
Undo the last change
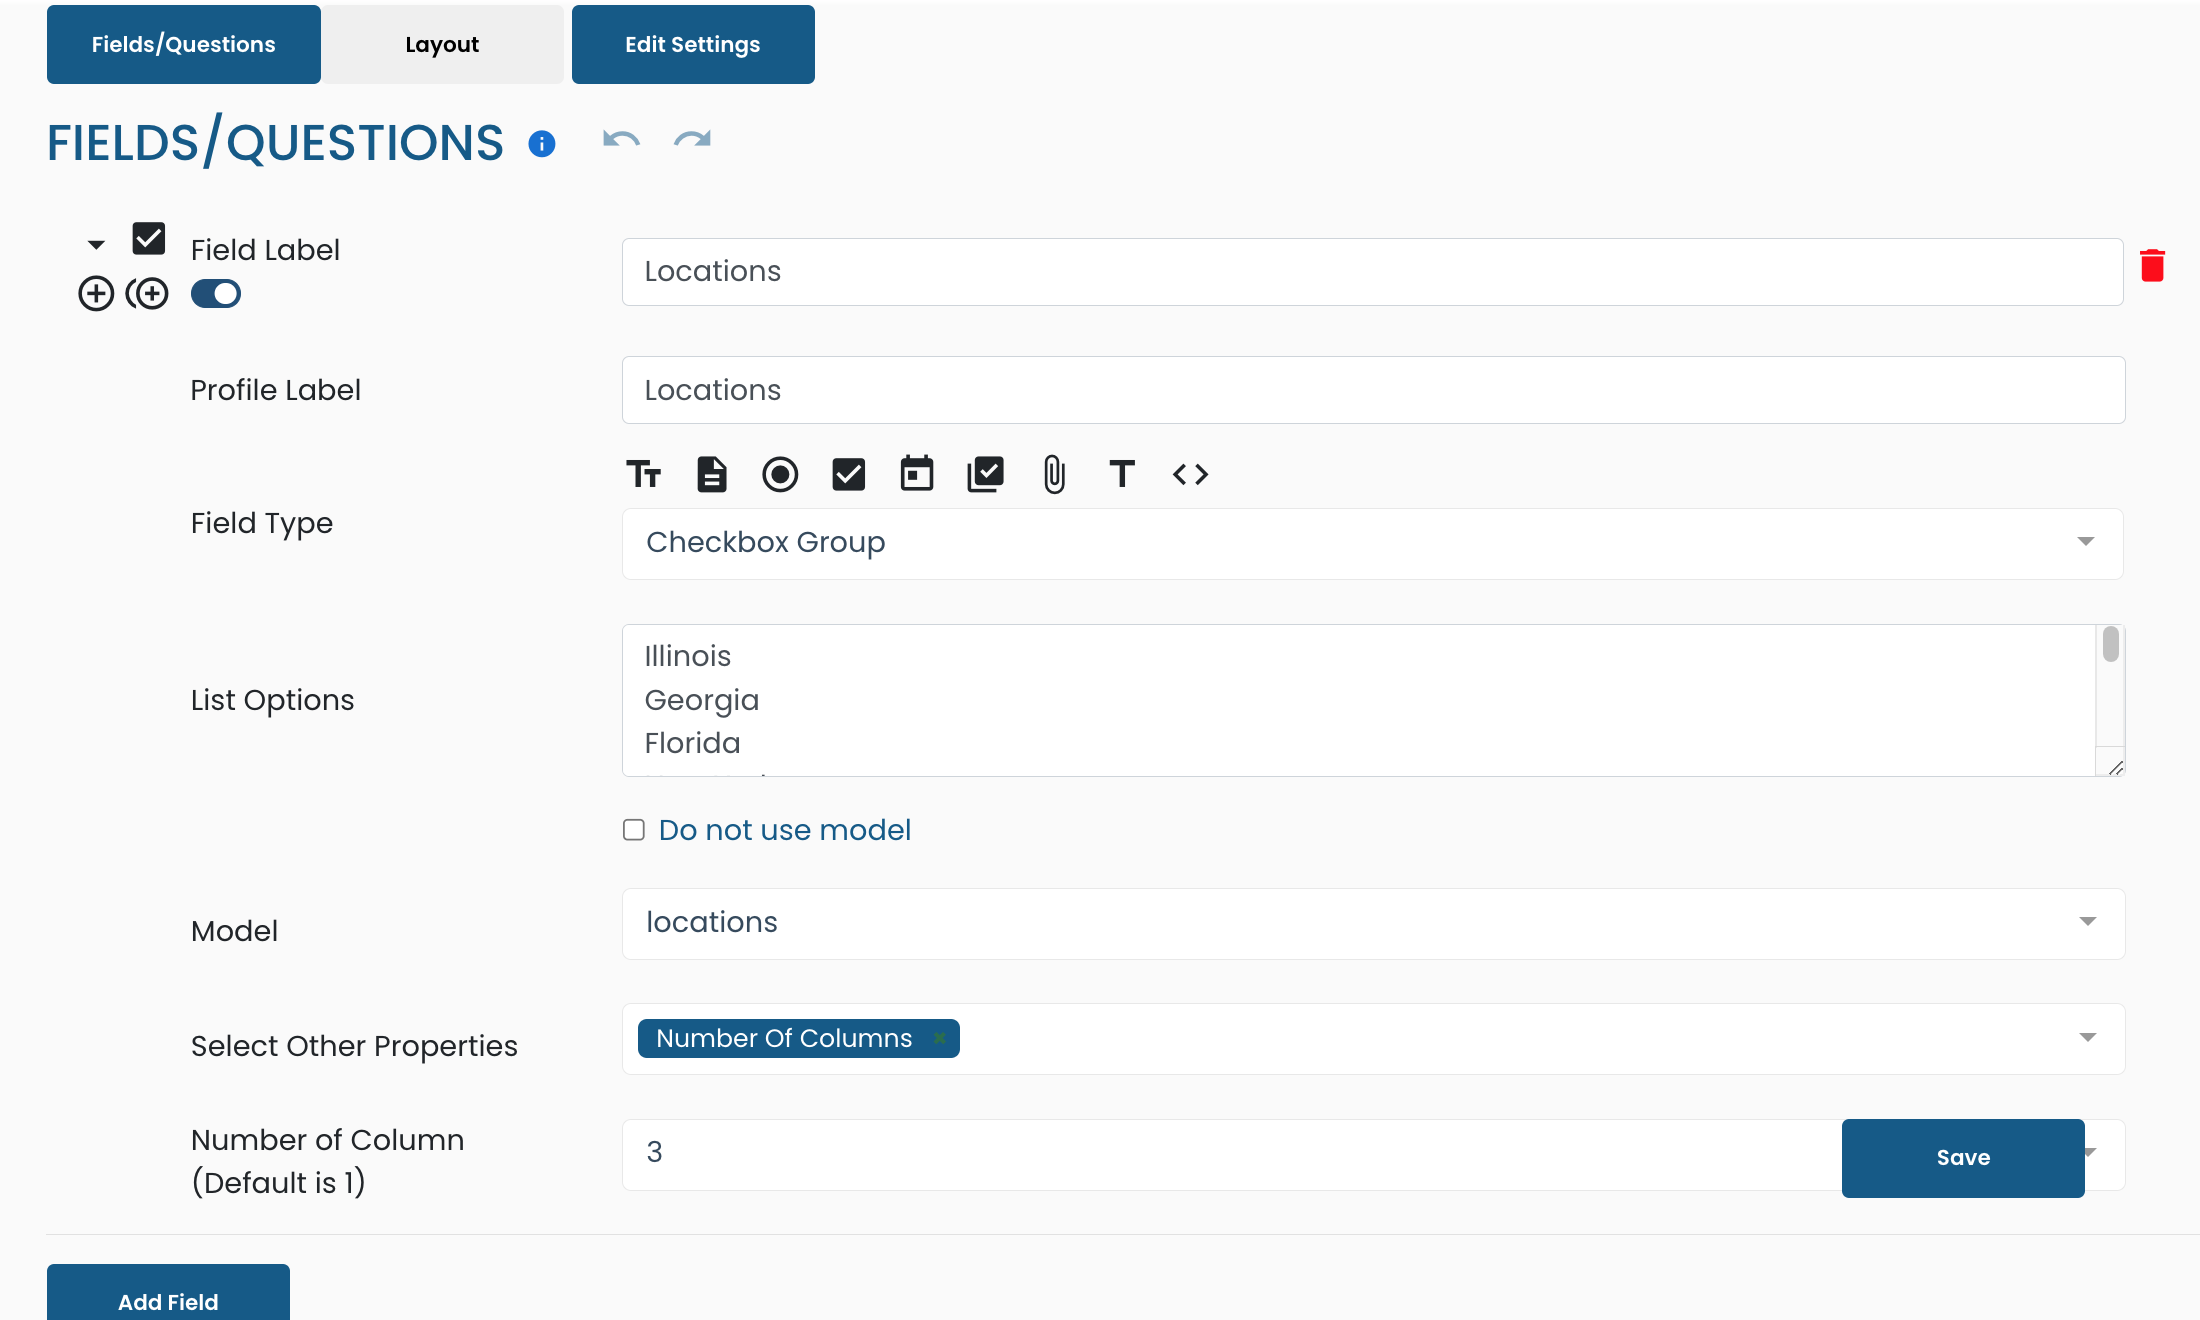(x=621, y=140)
